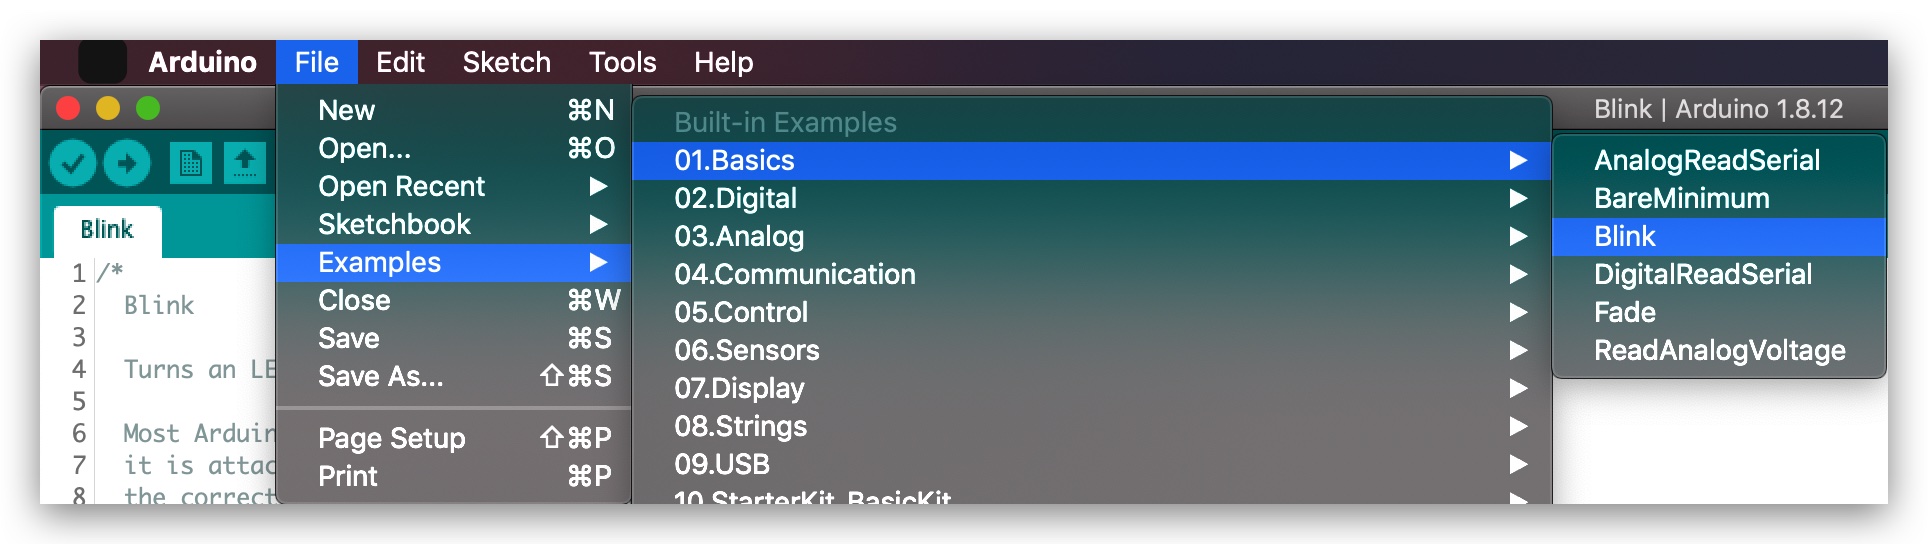Open the Tools menu
Image resolution: width=1928 pixels, height=544 pixels.
[x=622, y=62]
